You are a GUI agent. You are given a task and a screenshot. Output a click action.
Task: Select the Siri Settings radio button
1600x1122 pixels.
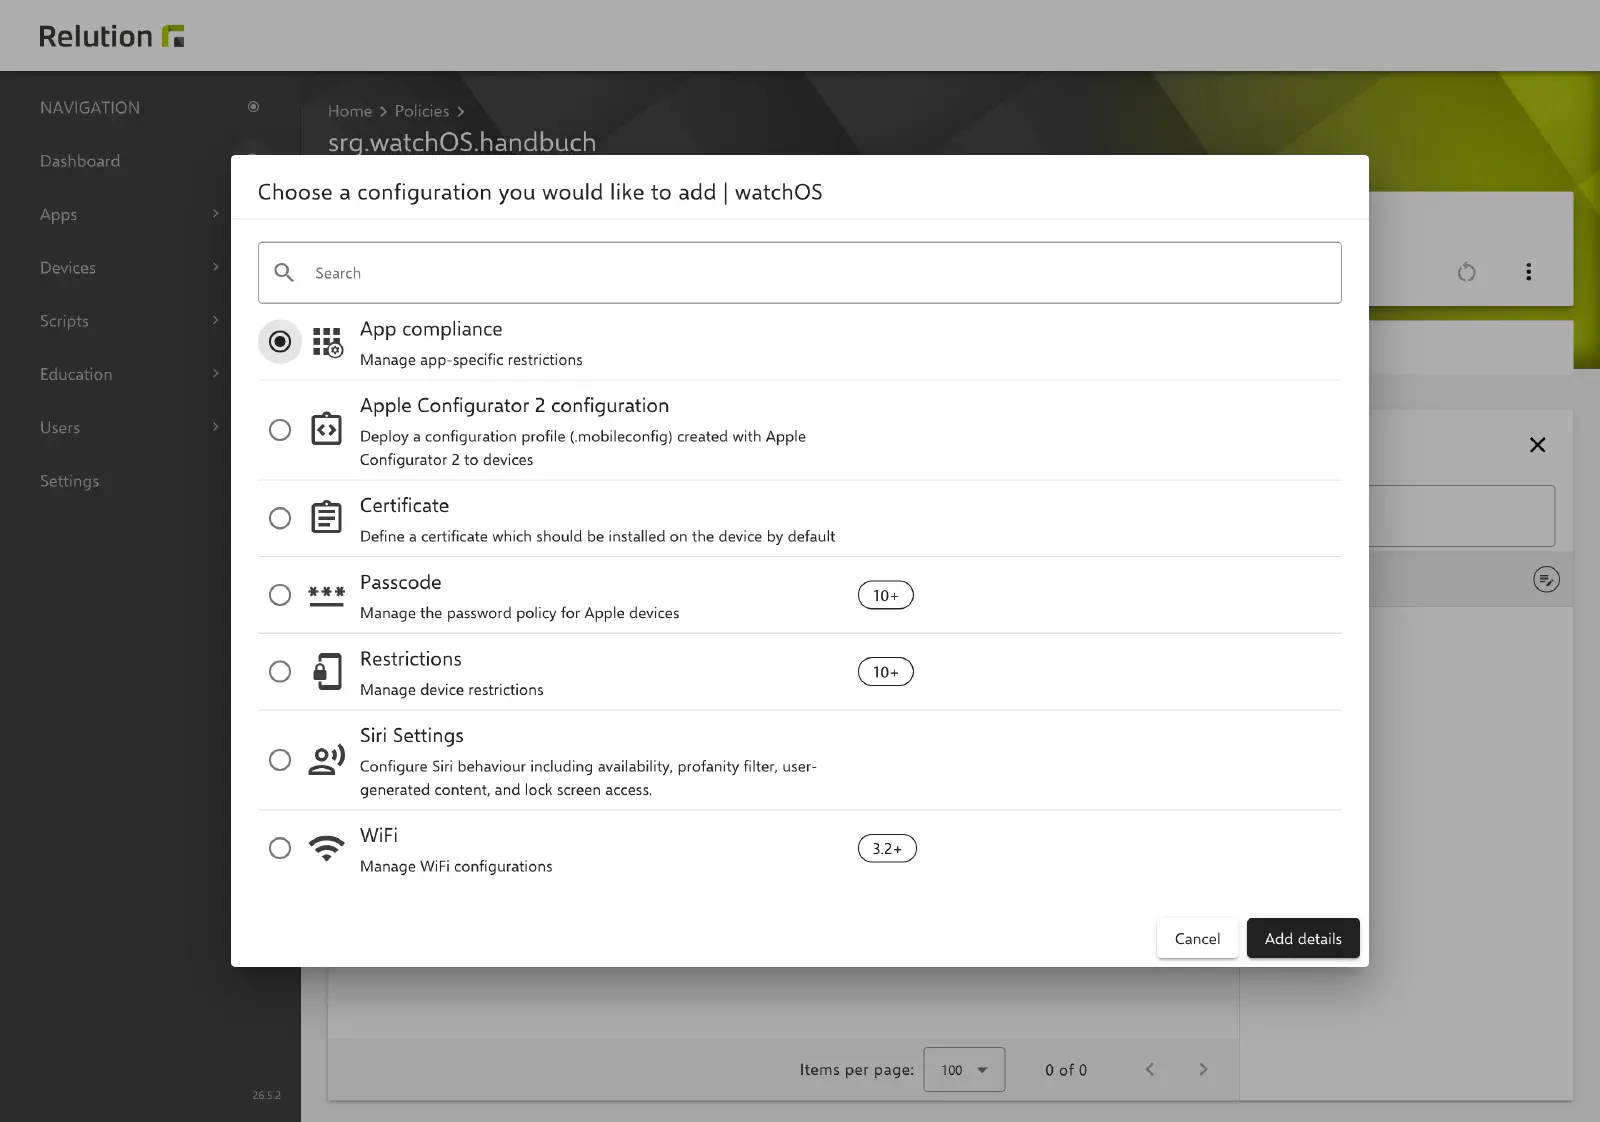point(280,760)
